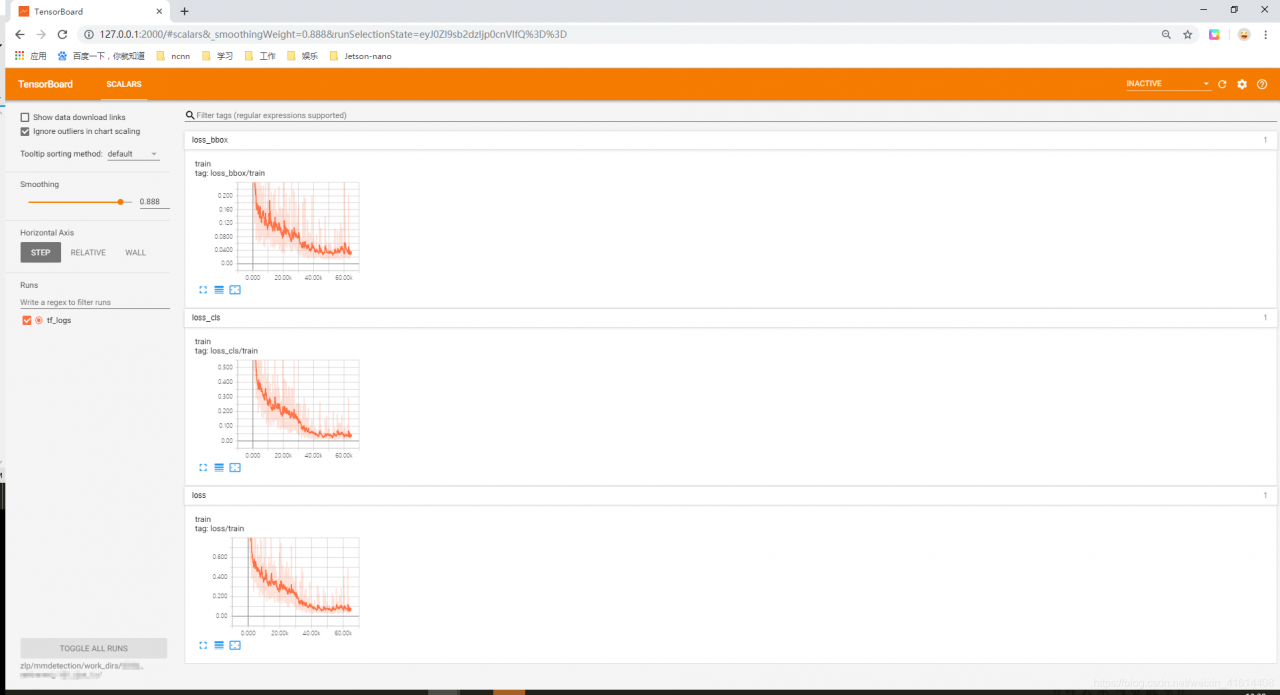Fit domain to data on loss_cls chart
Image resolution: width=1280 pixels, height=695 pixels.
coord(235,467)
